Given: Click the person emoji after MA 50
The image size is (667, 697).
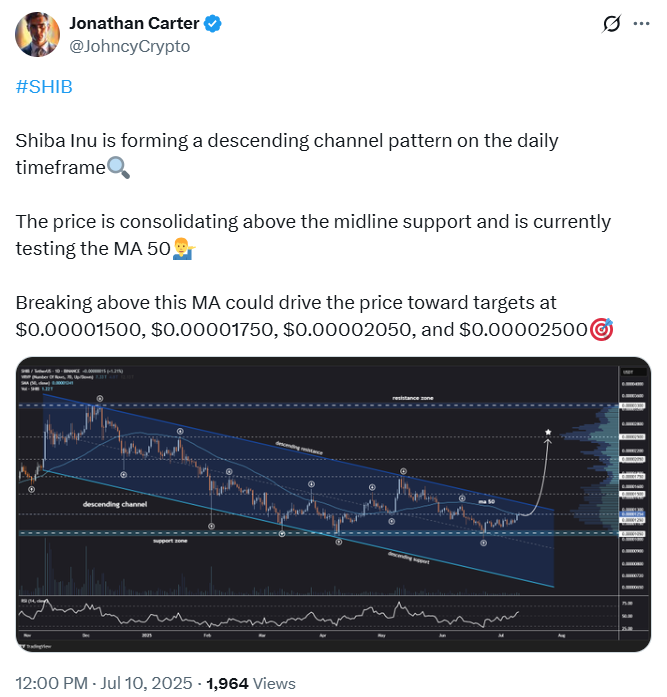Looking at the screenshot, I should pos(184,249).
